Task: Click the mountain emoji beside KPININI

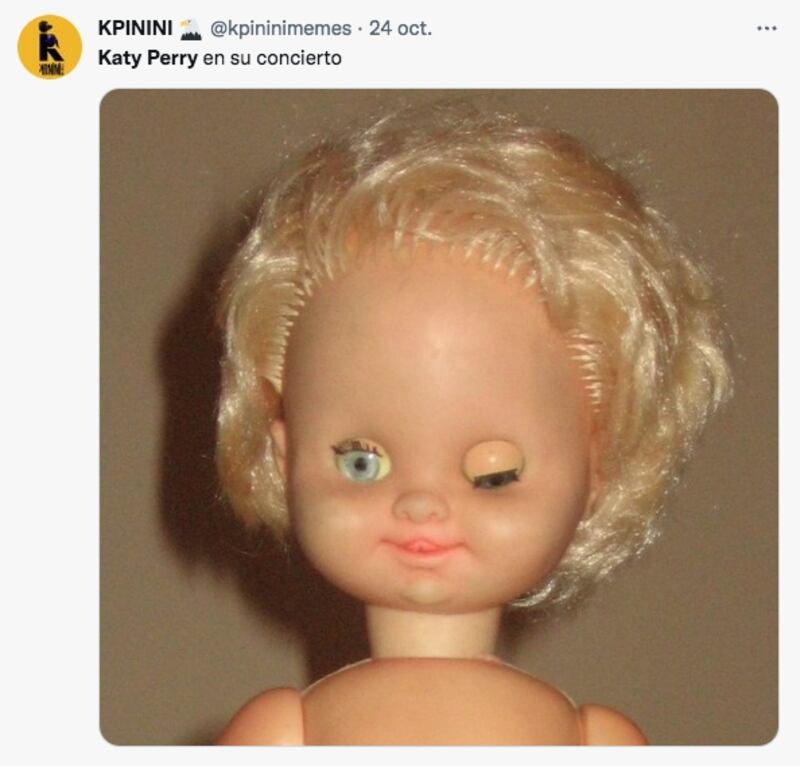Action: (191, 29)
